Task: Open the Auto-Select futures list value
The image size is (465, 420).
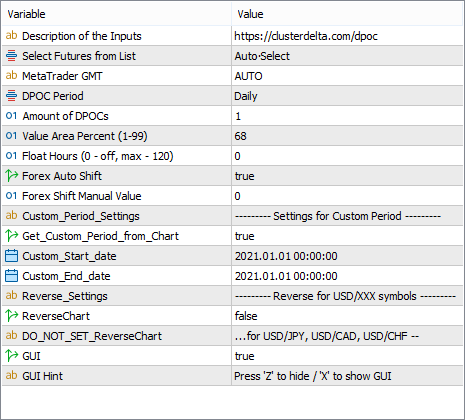Action: click(x=347, y=56)
